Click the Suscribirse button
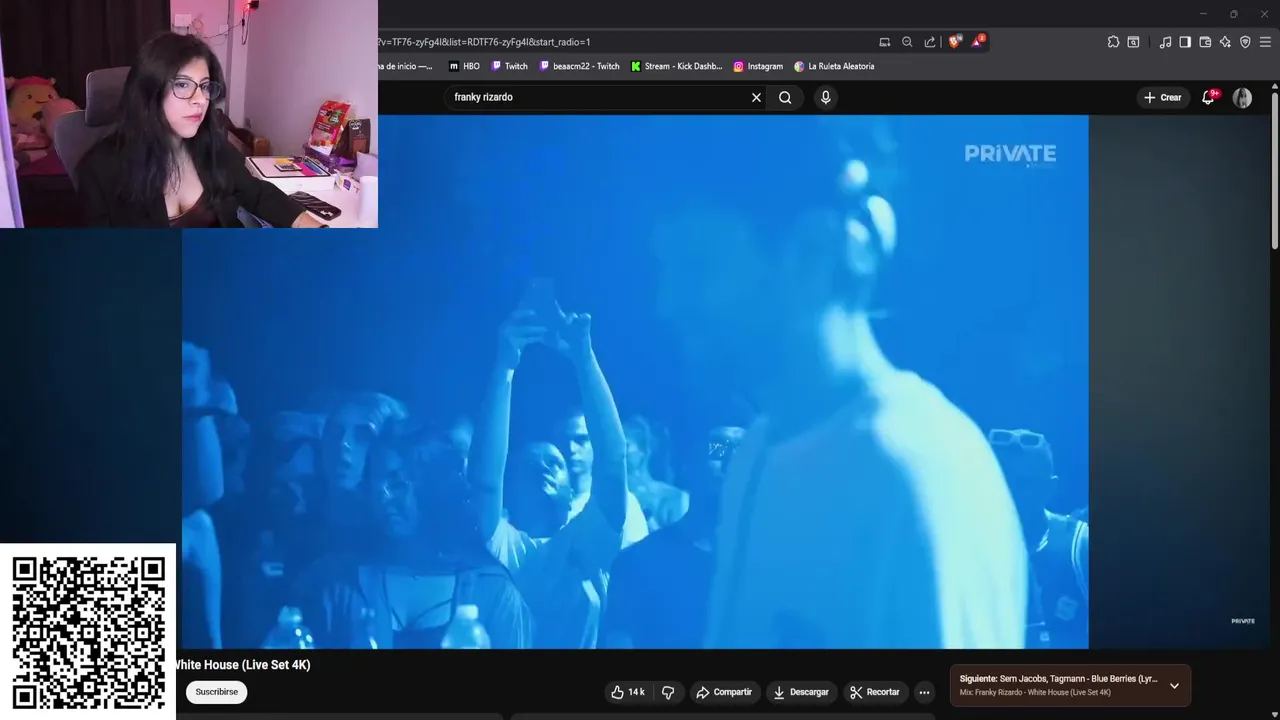 click(216, 692)
